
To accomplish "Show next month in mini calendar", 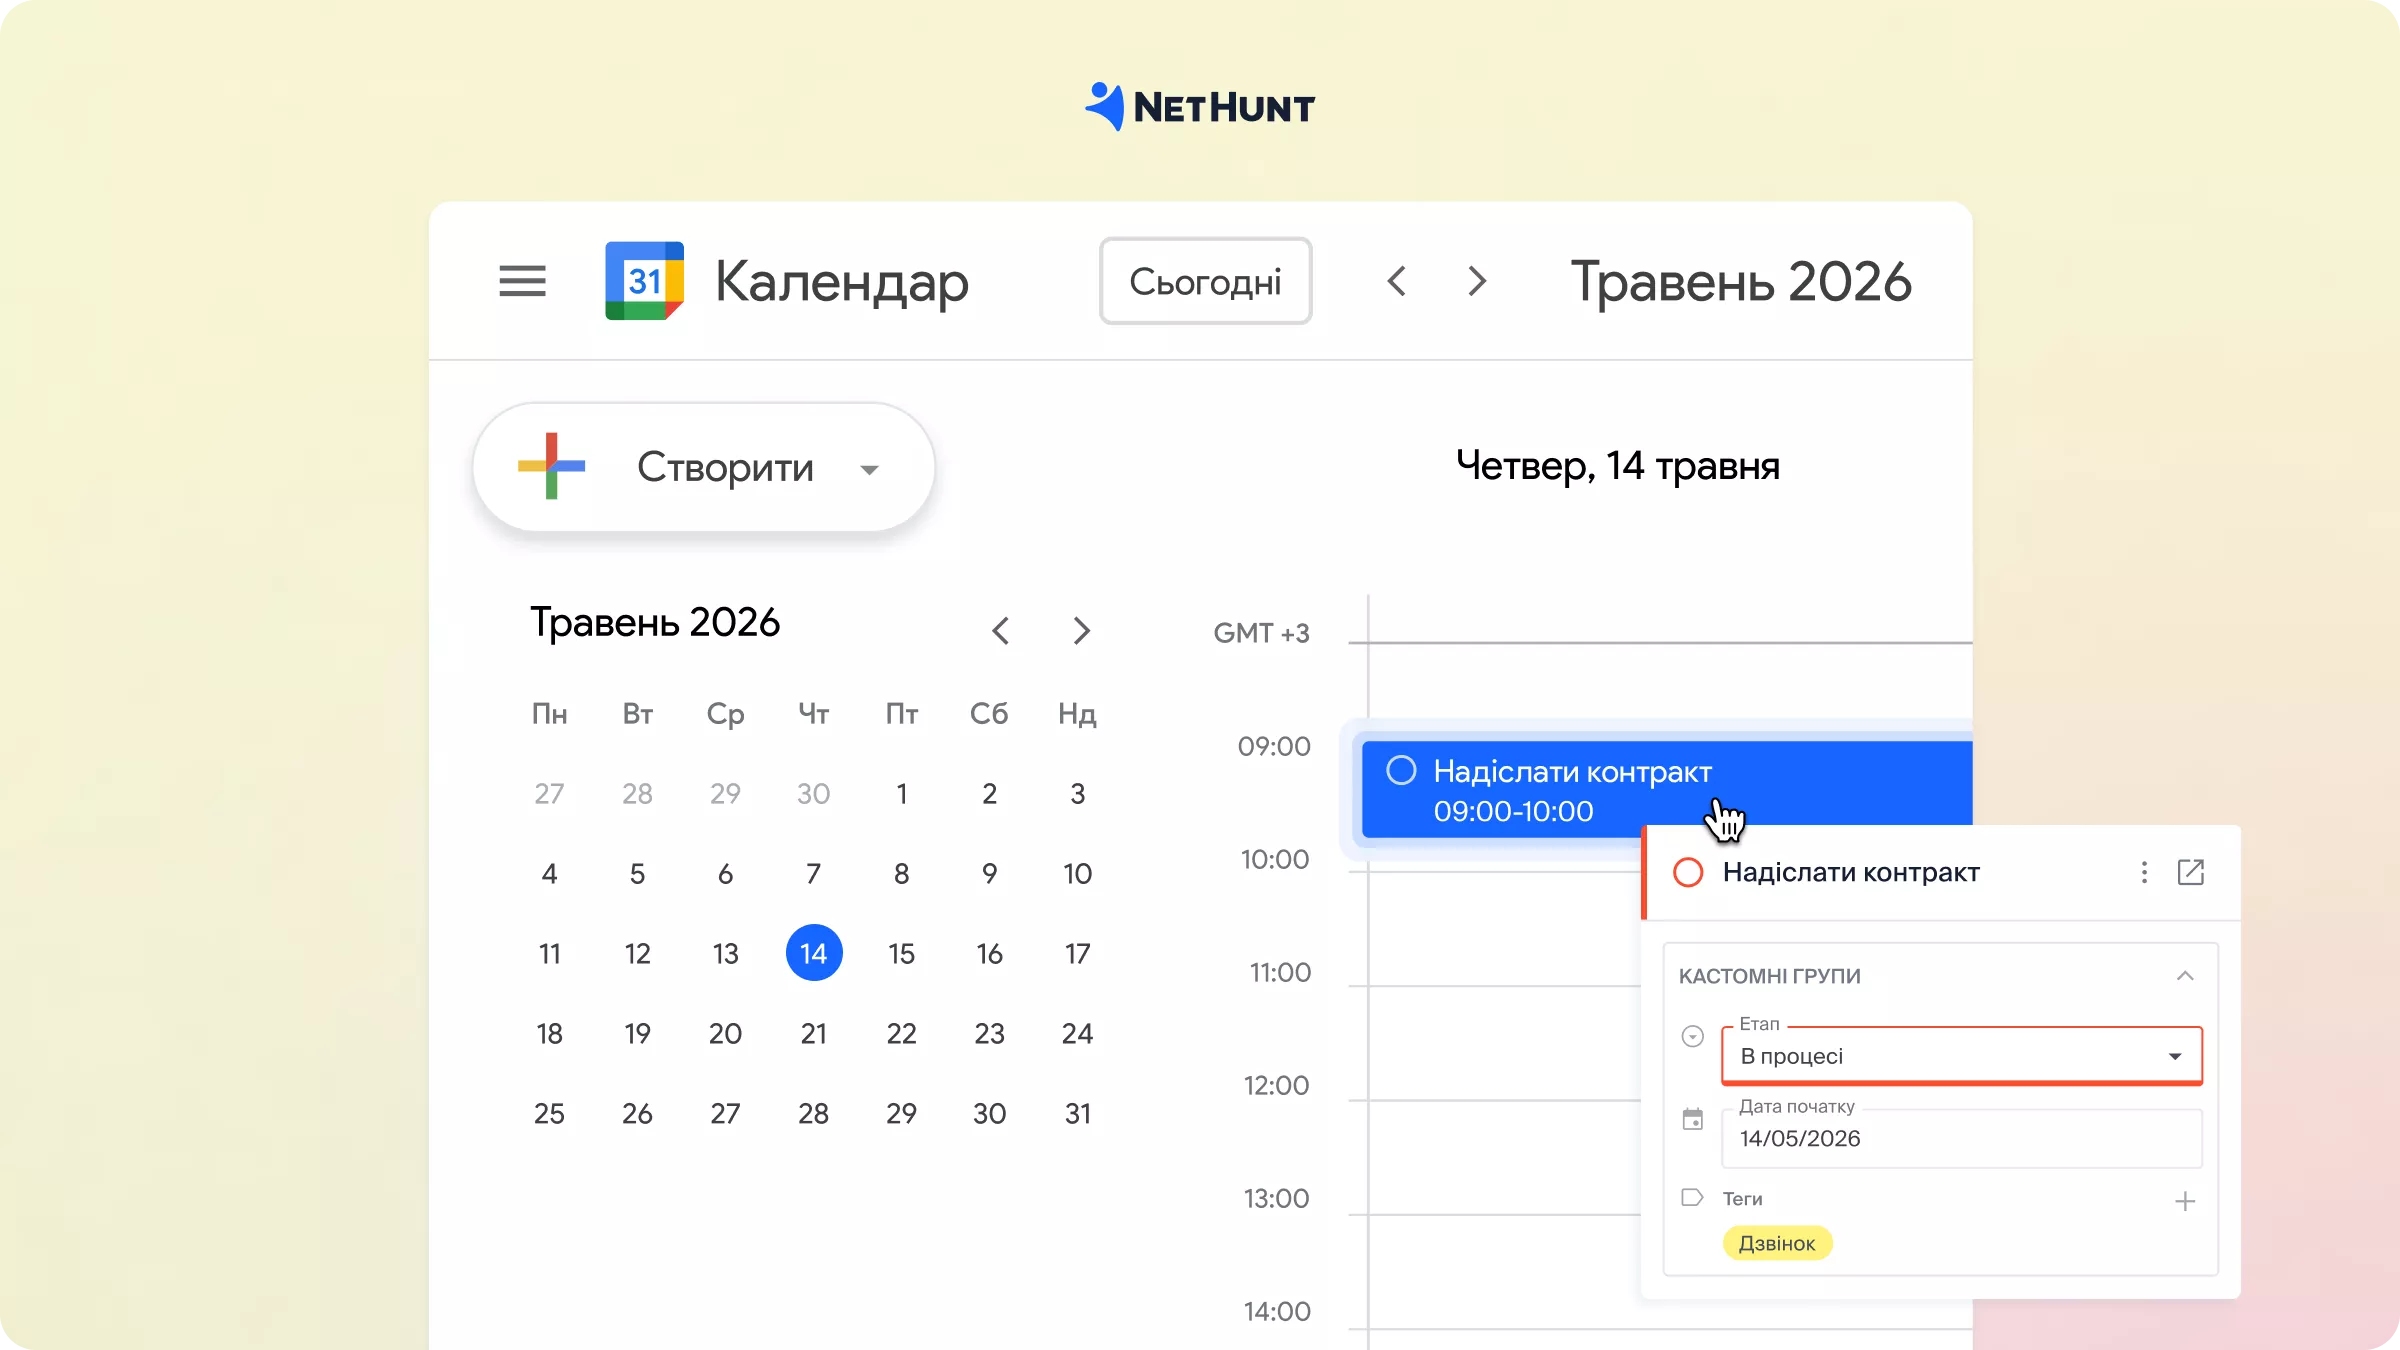I will coord(1081,631).
